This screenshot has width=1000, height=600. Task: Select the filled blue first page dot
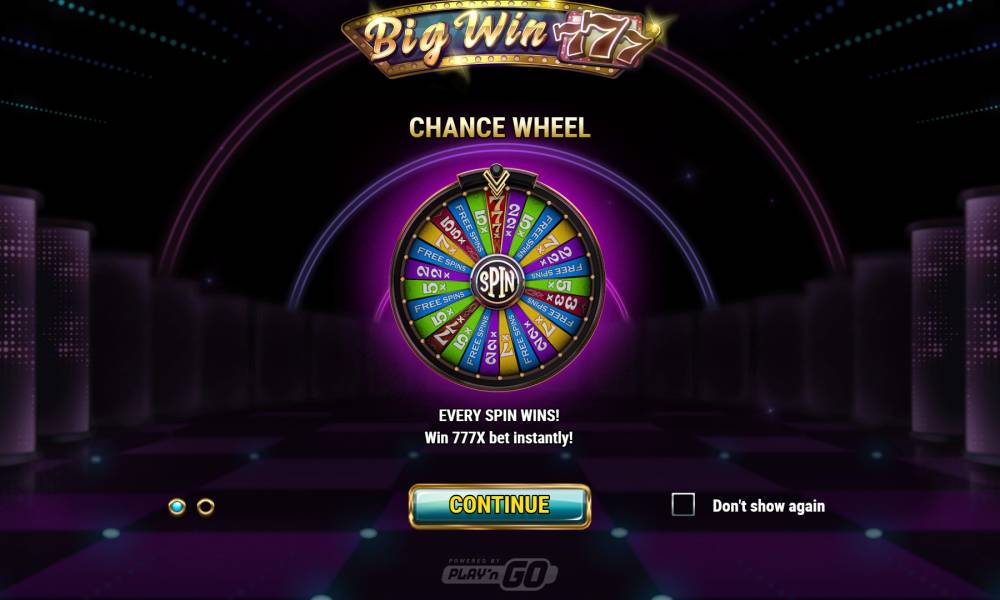[177, 507]
